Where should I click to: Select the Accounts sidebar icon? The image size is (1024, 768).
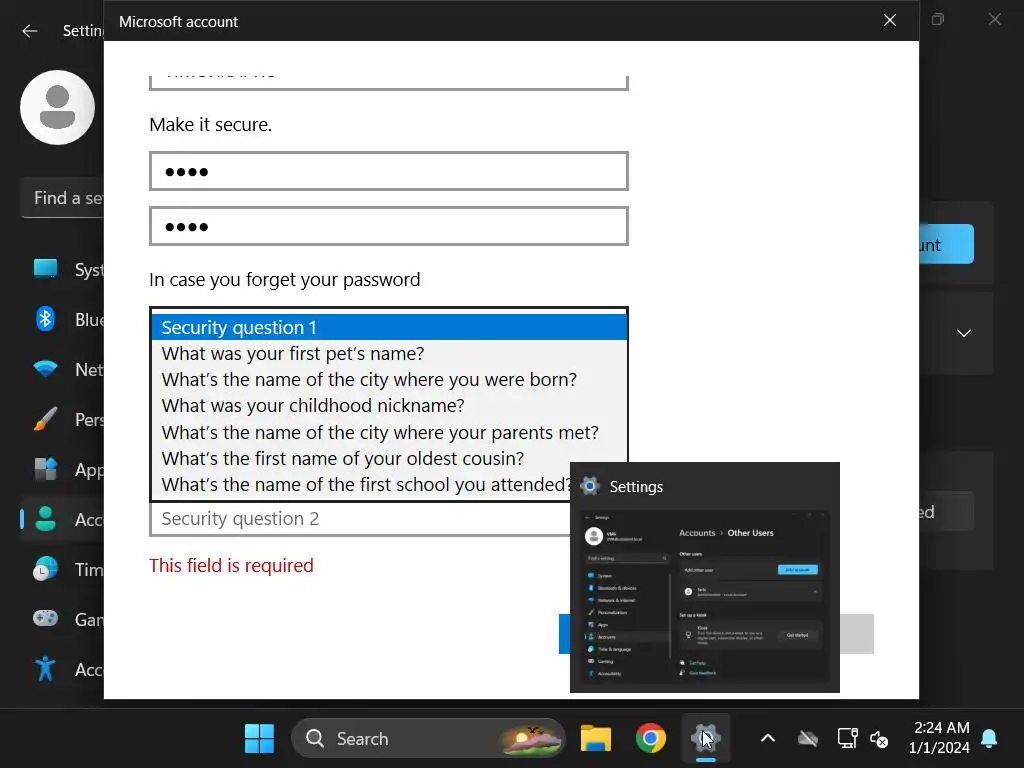[x=45, y=519]
